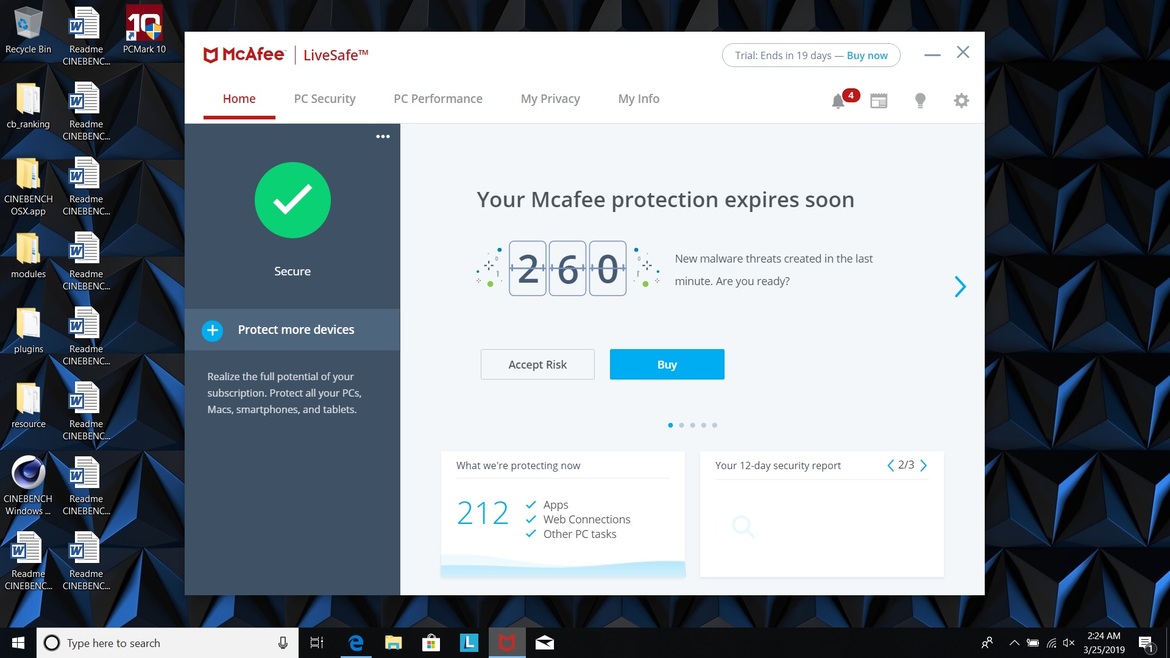1170x658 pixels.
Task: Select the plugins folder on desktop
Action: (x=28, y=330)
